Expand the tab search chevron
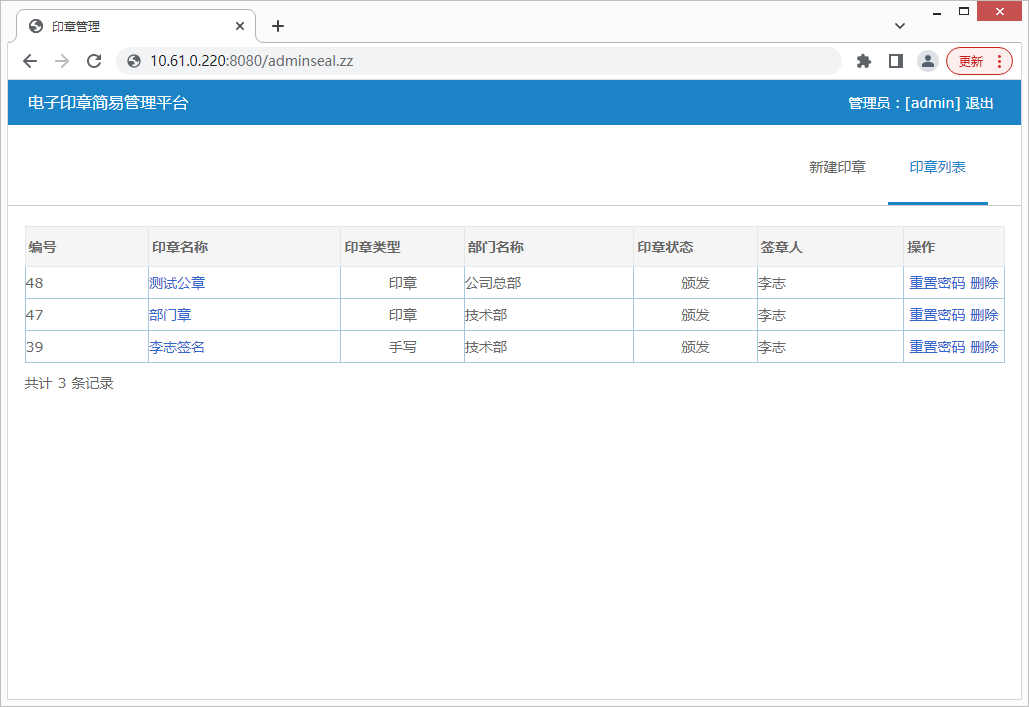1029x707 pixels. pyautogui.click(x=900, y=26)
